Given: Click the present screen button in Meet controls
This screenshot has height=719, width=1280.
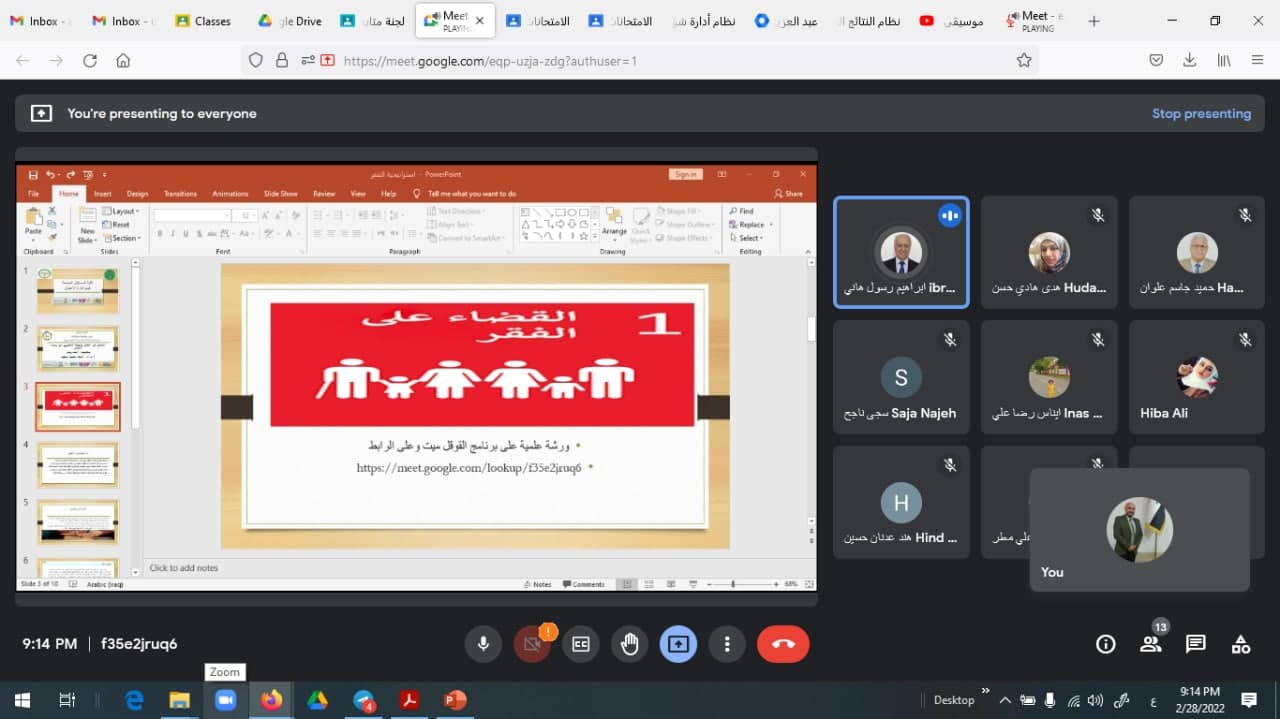Looking at the screenshot, I should [x=678, y=645].
